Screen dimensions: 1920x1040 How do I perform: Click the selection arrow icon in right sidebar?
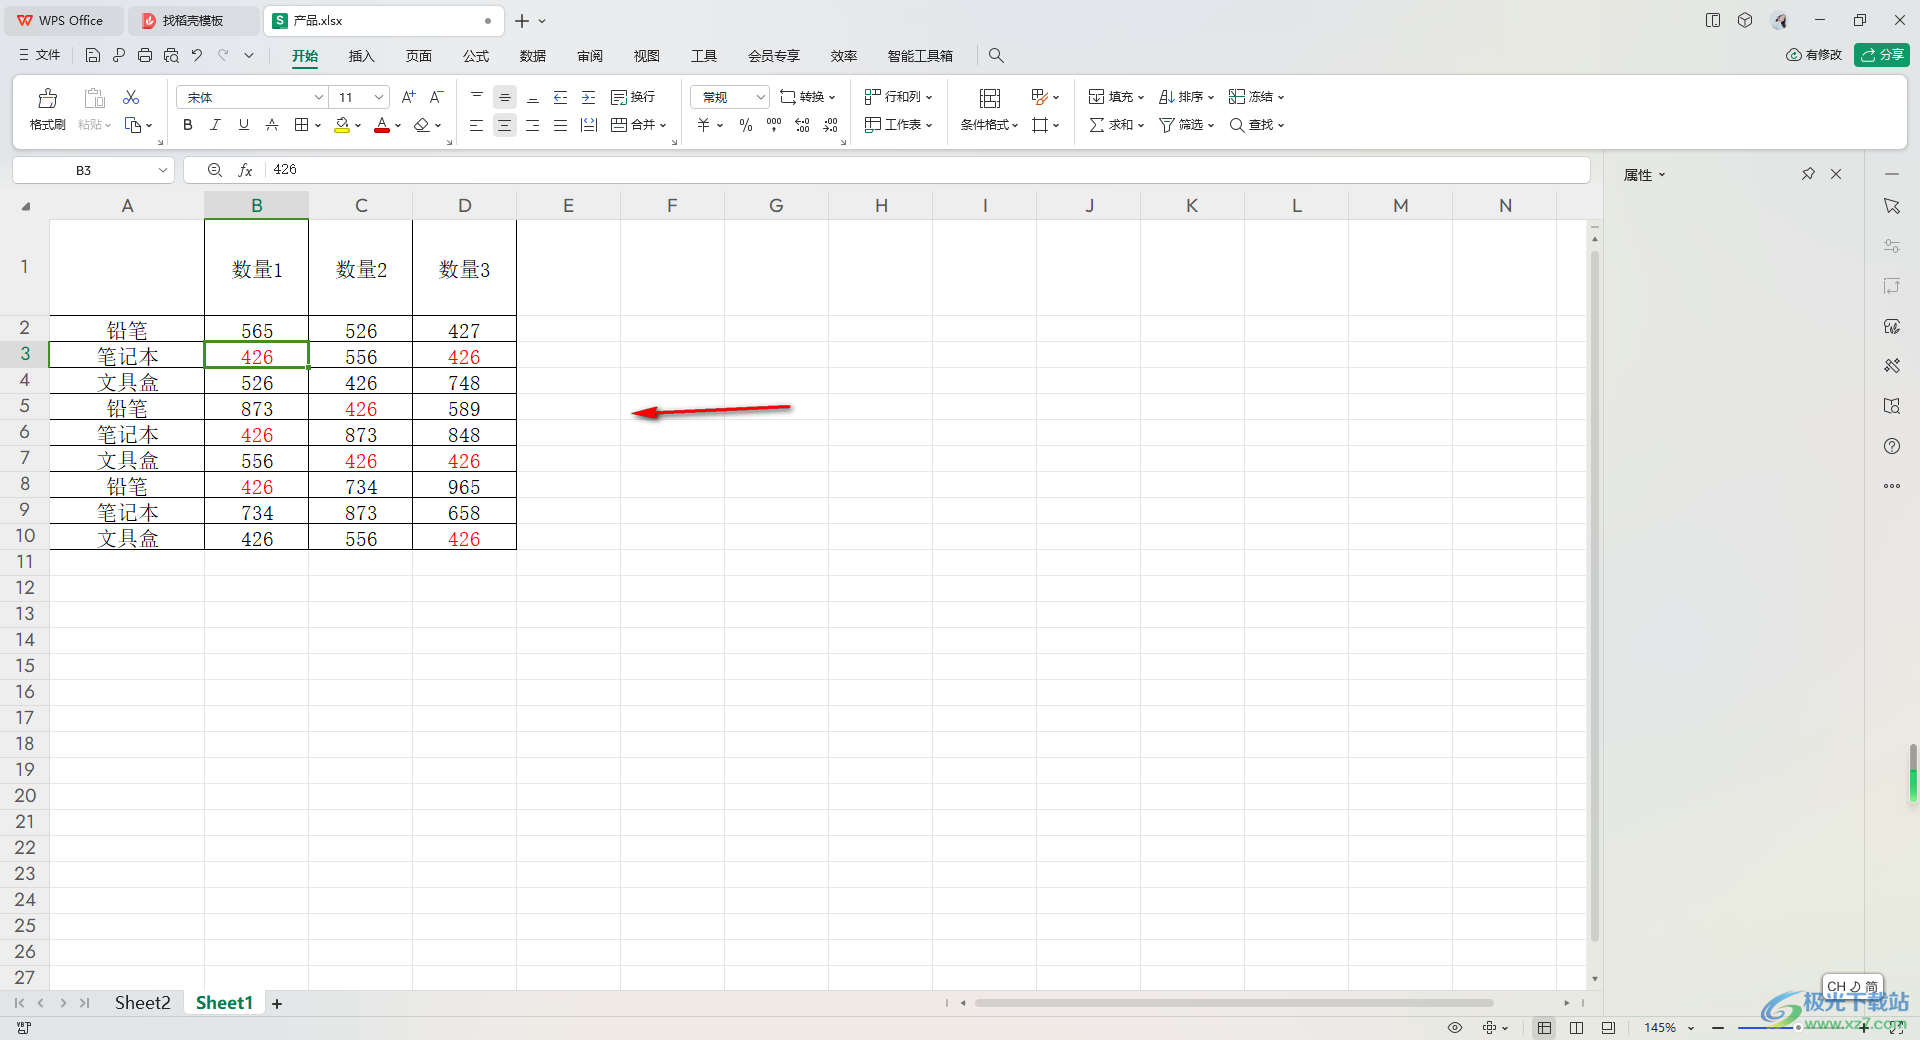[x=1892, y=206]
